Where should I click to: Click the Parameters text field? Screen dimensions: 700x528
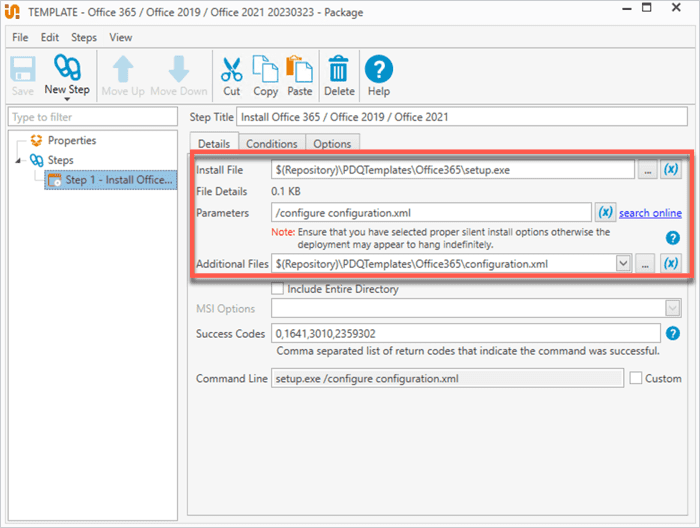[431, 212]
